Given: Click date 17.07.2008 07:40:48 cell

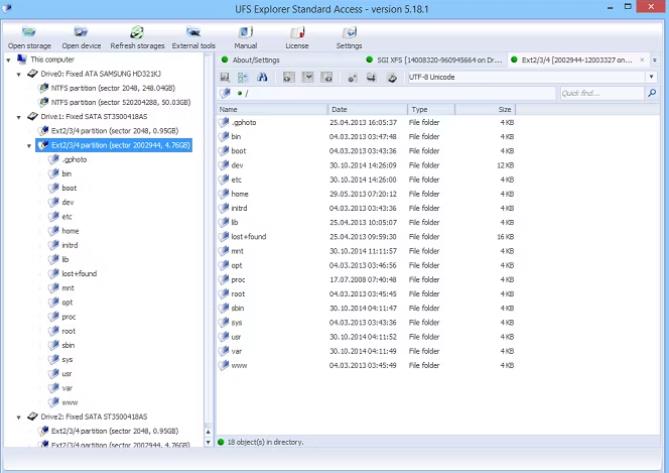Looking at the screenshot, I should pos(363,280).
